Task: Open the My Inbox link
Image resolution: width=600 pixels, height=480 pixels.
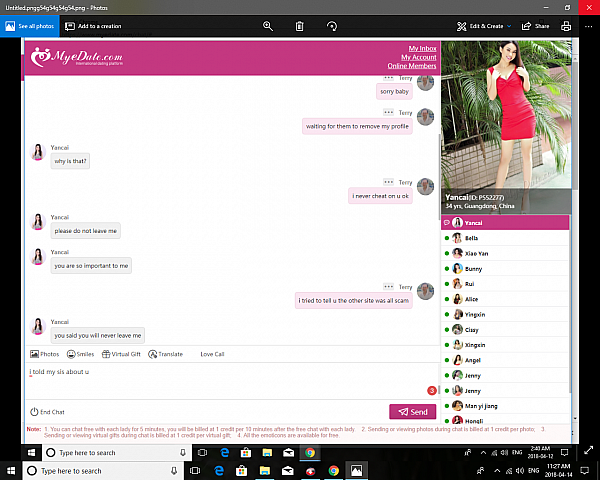Action: [x=422, y=48]
